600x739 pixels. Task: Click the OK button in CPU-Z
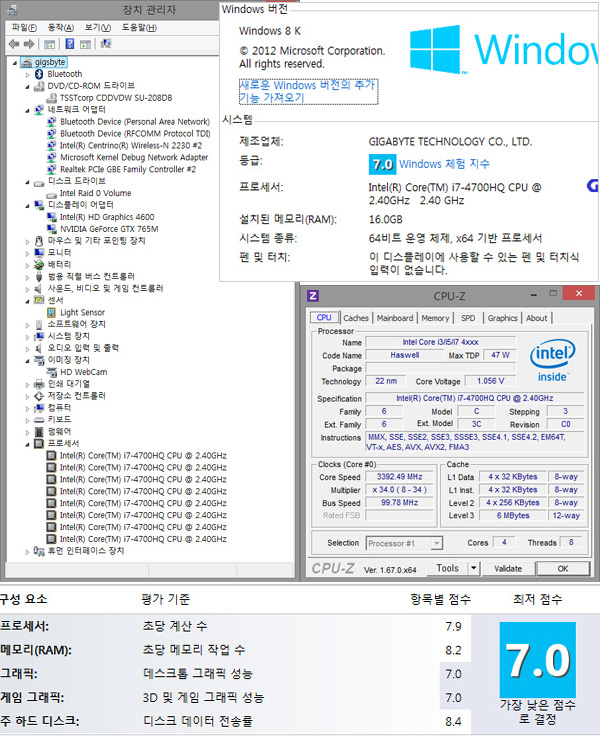pyautogui.click(x=563, y=569)
